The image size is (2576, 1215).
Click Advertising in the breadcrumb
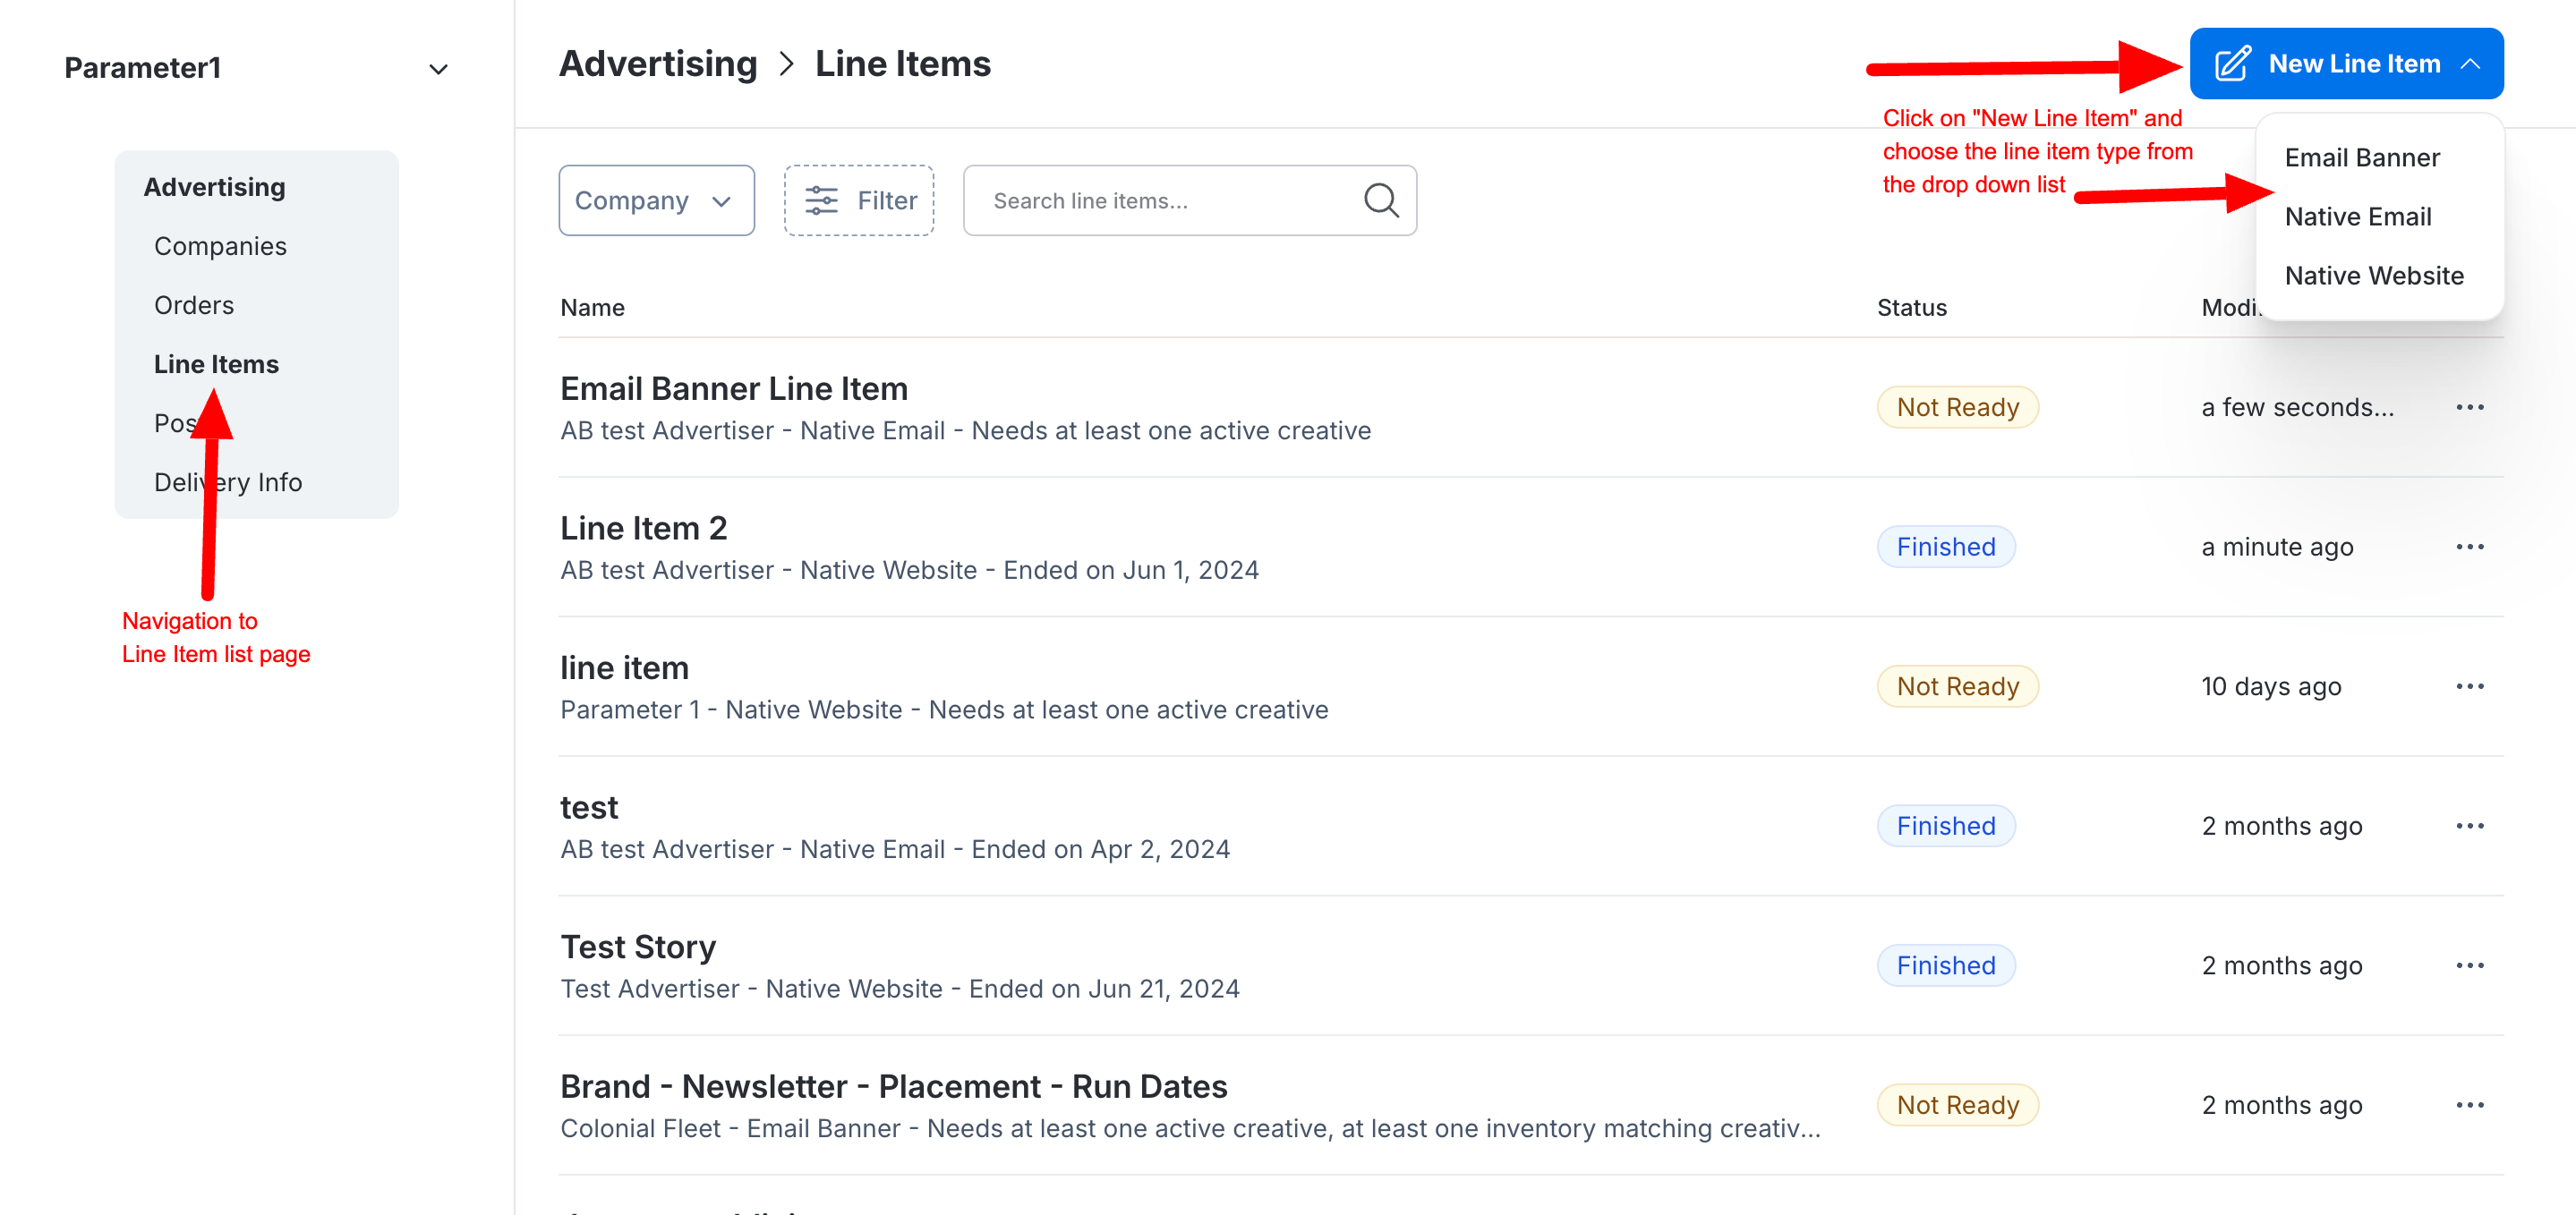(x=658, y=64)
